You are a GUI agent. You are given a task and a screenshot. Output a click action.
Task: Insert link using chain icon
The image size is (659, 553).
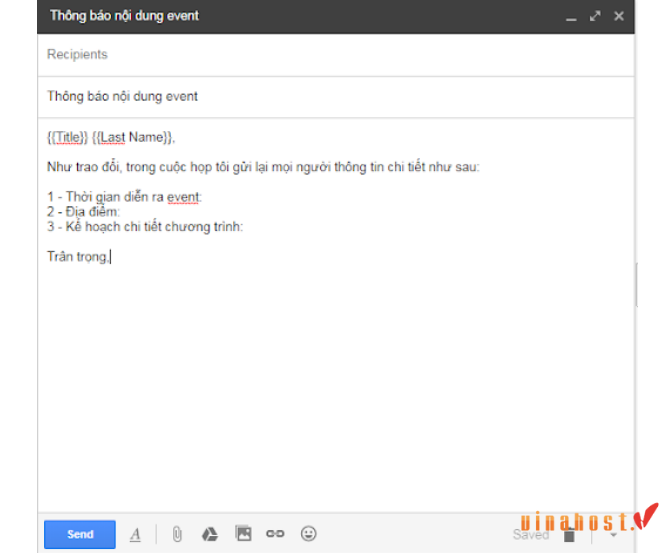[275, 534]
